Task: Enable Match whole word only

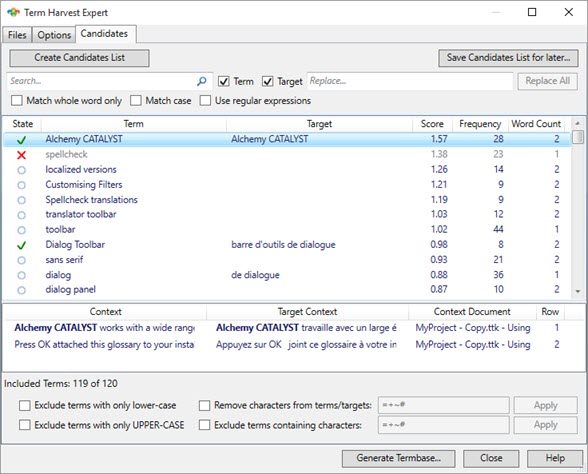Action: pos(16,100)
